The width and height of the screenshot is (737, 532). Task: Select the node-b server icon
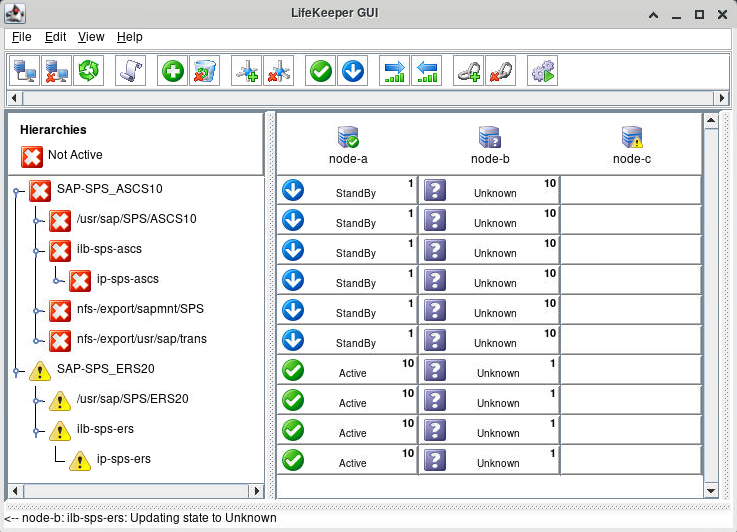(x=490, y=137)
